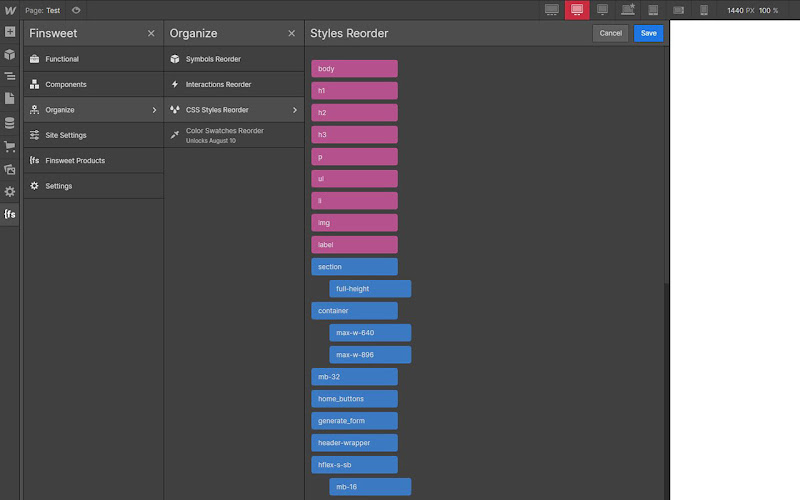This screenshot has height=500, width=800.
Task: Open the Symbols cube icon in sidebar
Action: coord(10,54)
